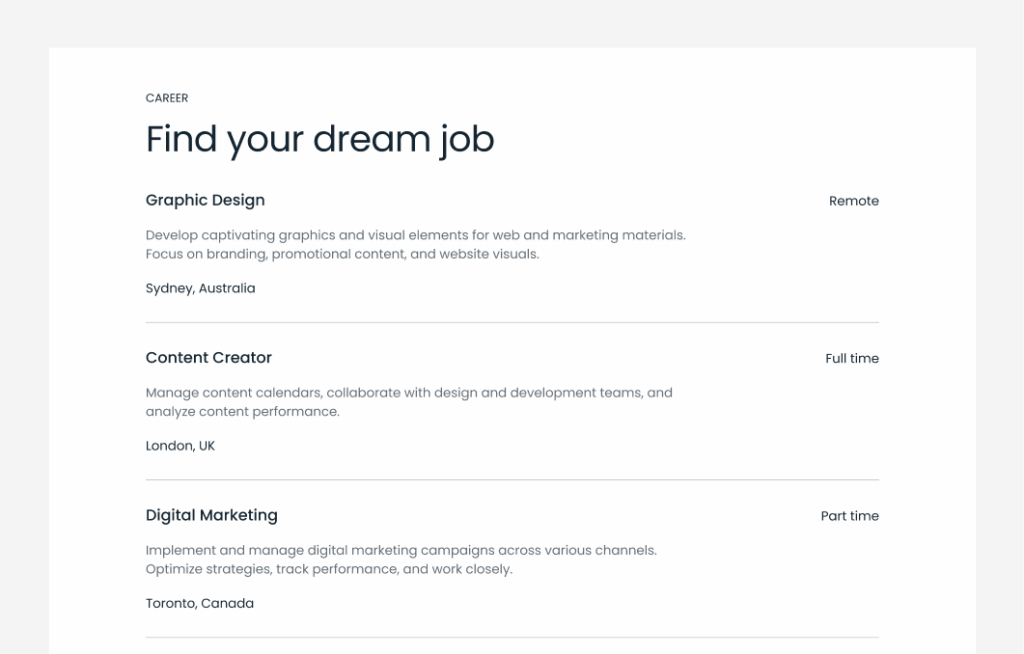Image resolution: width=1024 pixels, height=654 pixels.
Task: Click the London, UK location
Action: pyautogui.click(x=180, y=446)
